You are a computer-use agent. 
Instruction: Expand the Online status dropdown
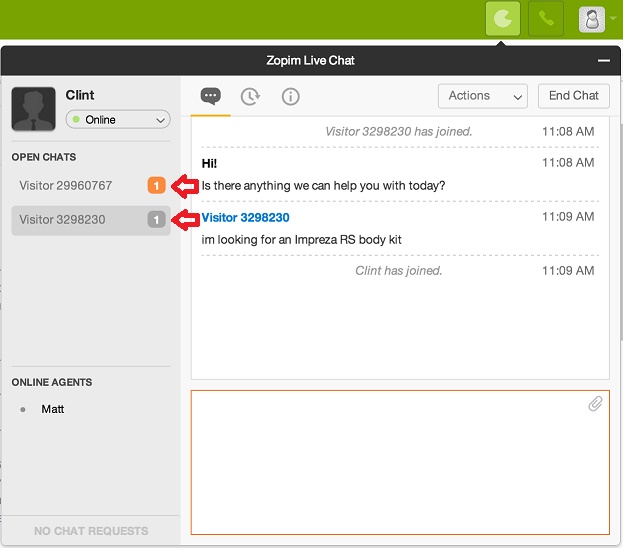pyautogui.click(x=118, y=120)
